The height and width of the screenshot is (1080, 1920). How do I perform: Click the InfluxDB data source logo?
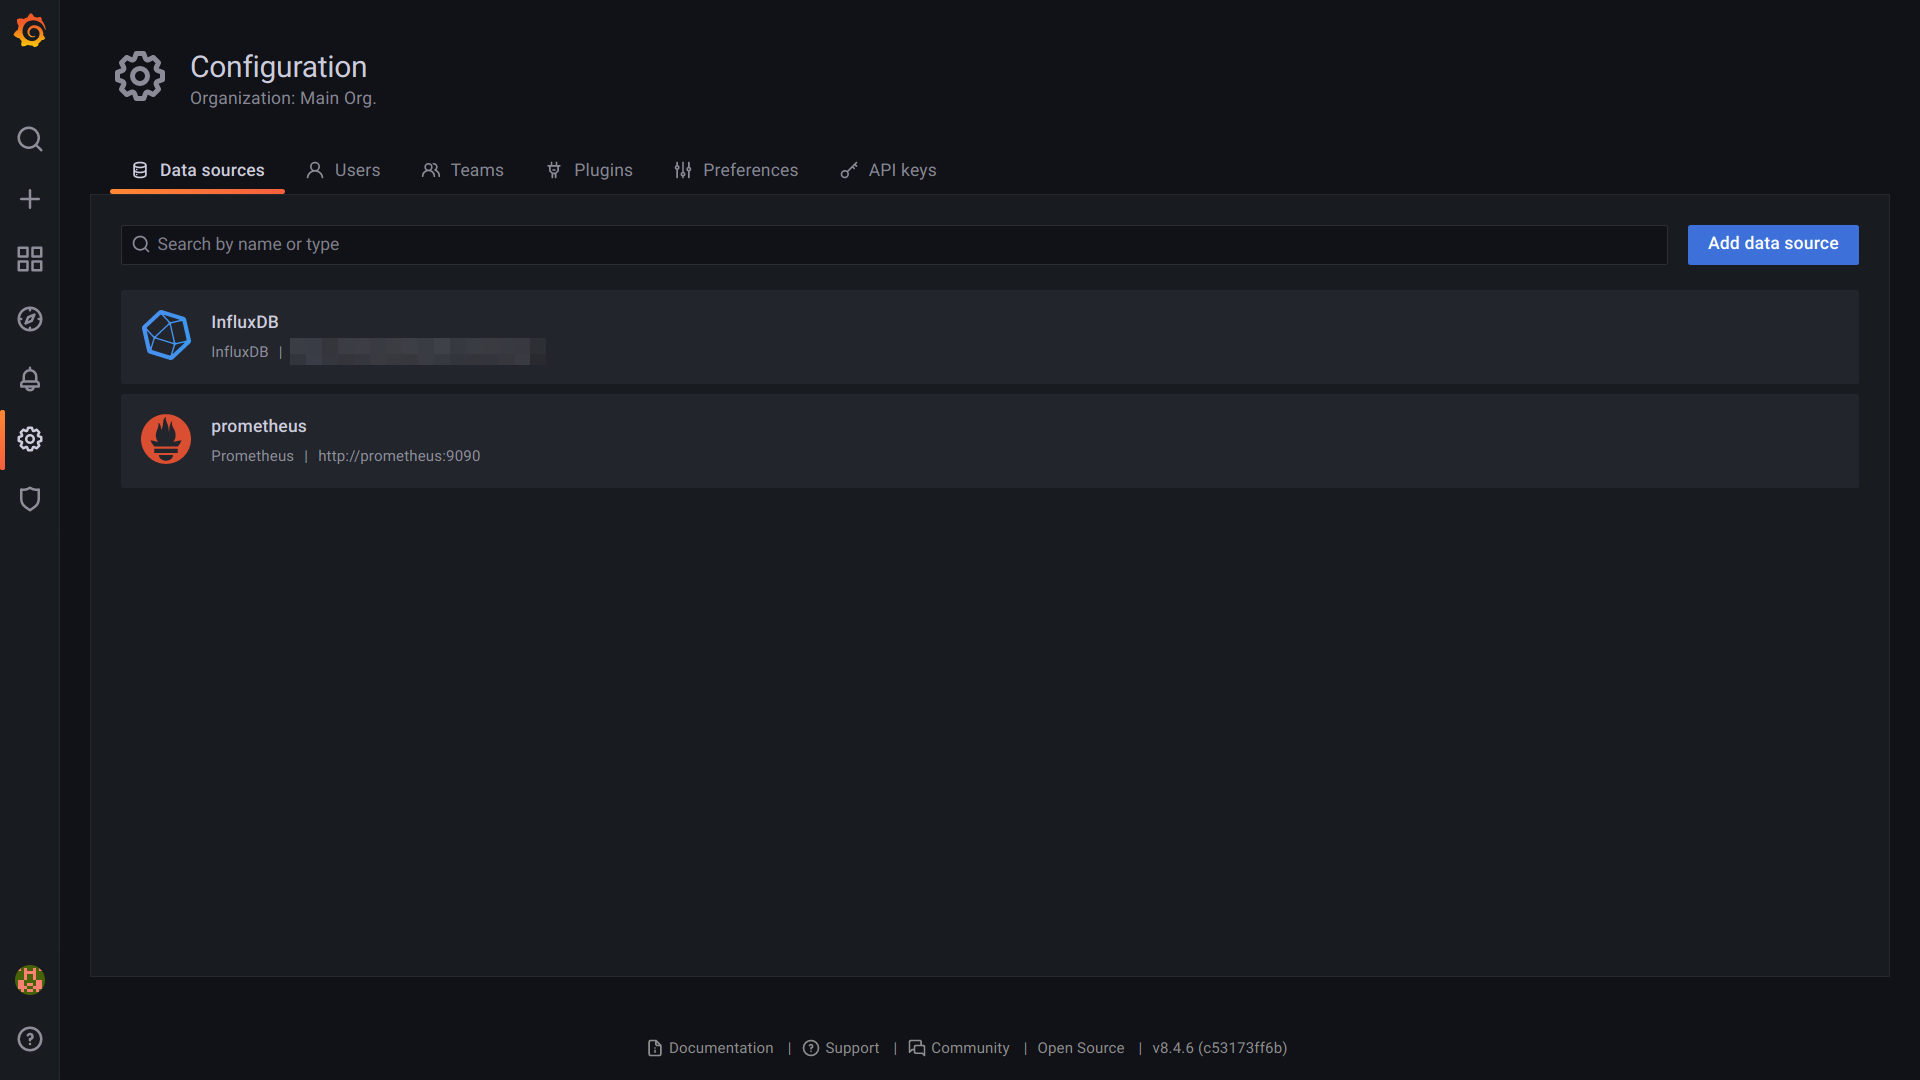pos(166,336)
